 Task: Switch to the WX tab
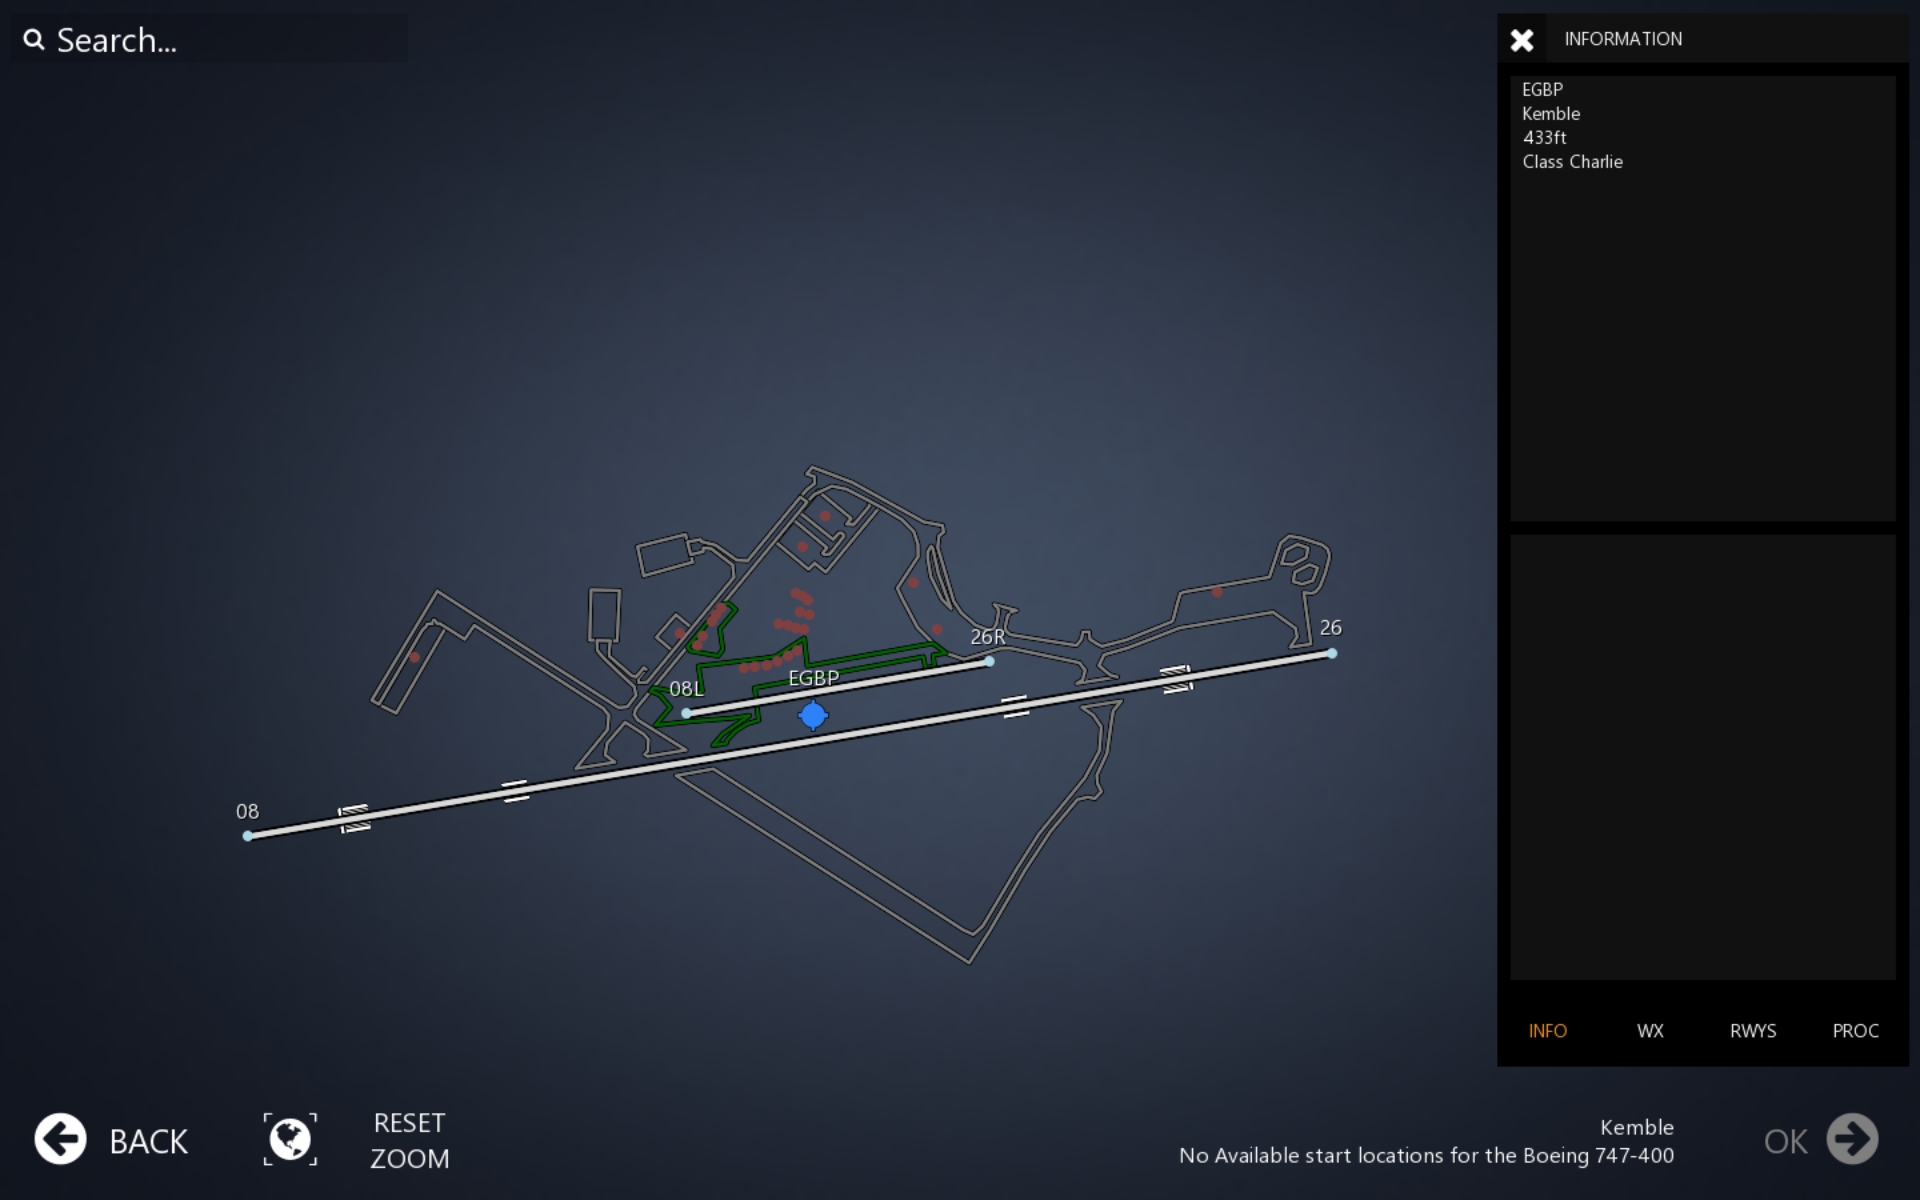pyautogui.click(x=1650, y=1031)
